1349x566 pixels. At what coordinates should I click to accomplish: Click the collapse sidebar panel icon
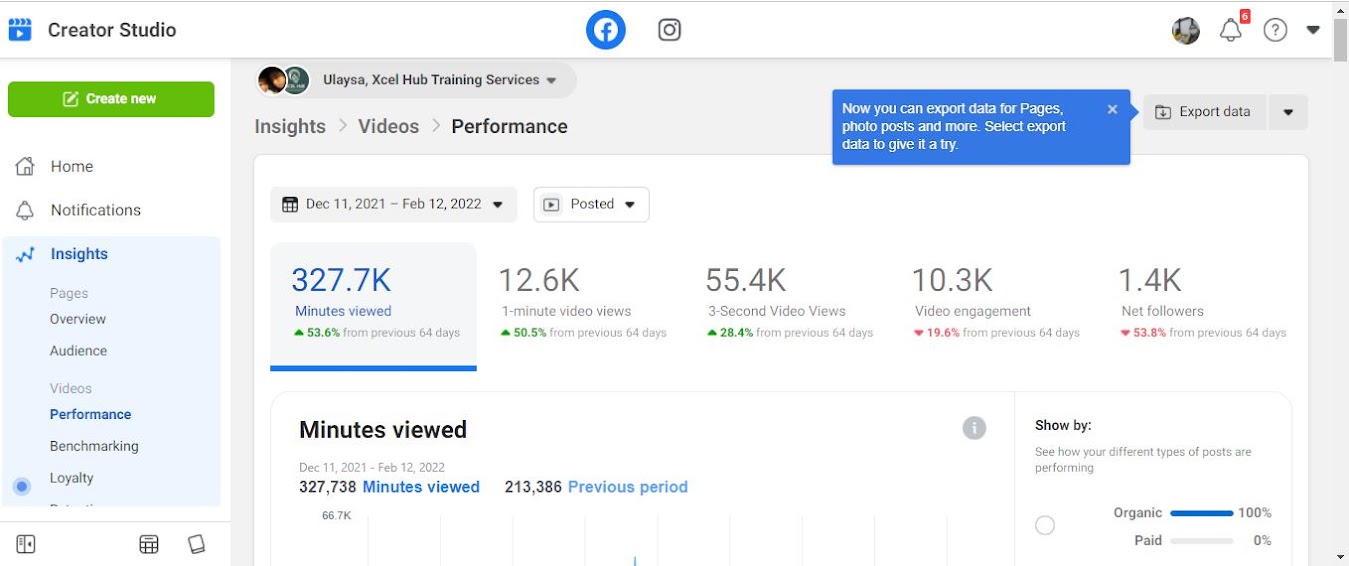[26, 544]
